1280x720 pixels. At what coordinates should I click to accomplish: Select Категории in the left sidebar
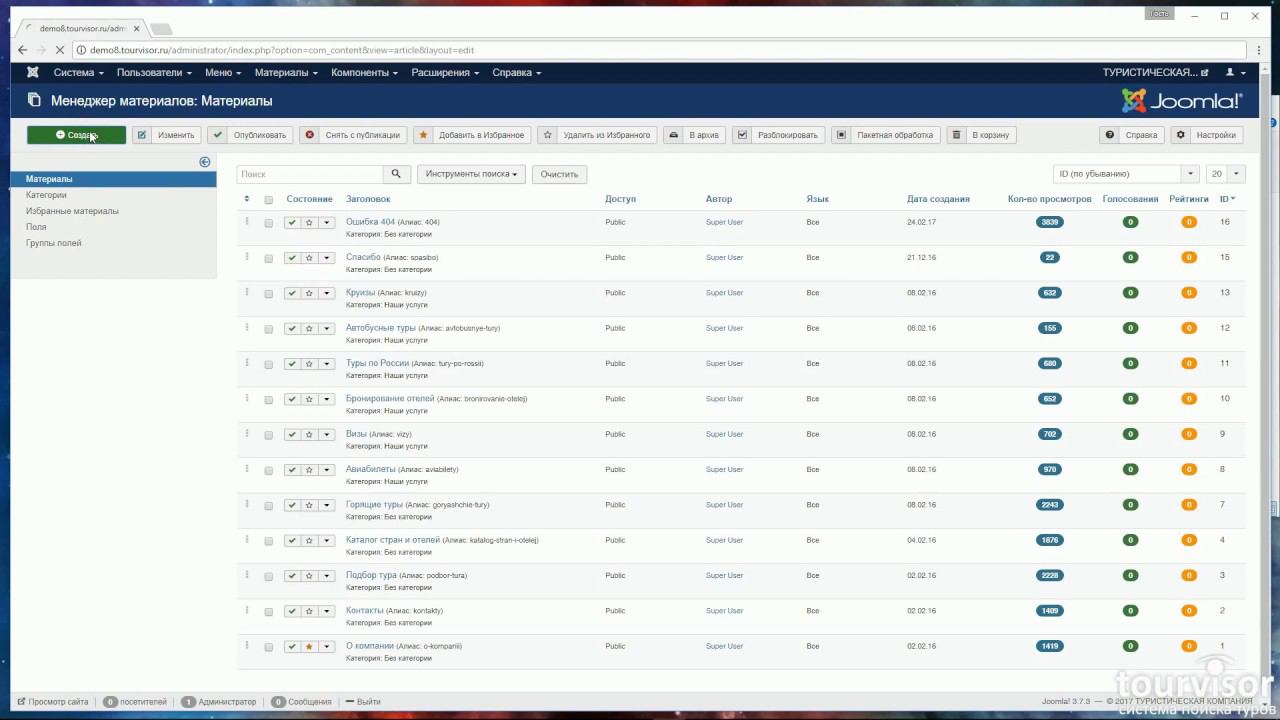(46, 195)
